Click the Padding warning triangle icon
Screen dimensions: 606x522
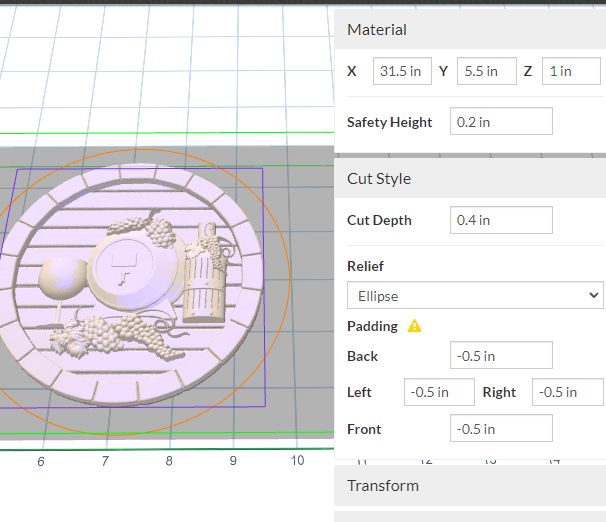click(x=415, y=326)
